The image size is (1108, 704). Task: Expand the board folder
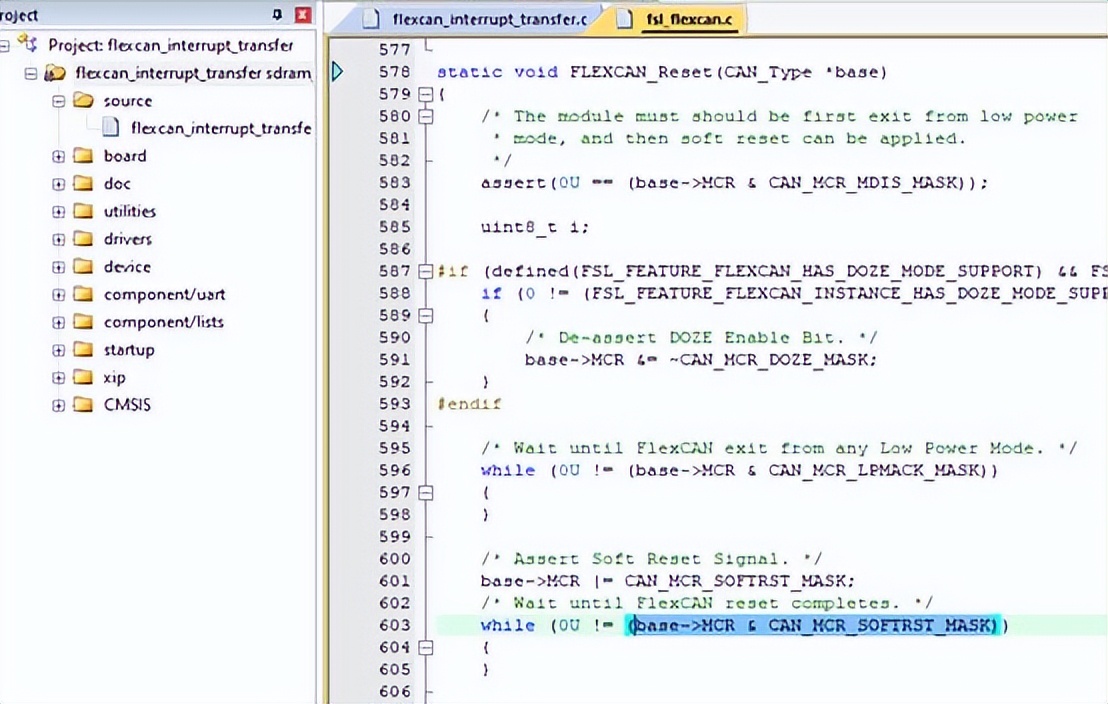pos(59,156)
